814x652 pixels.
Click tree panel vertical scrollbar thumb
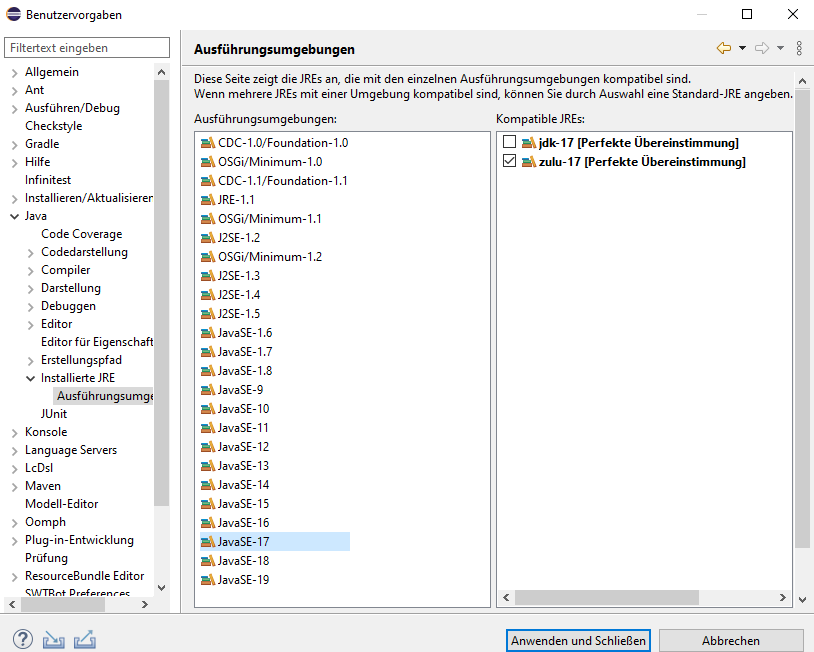[161, 293]
